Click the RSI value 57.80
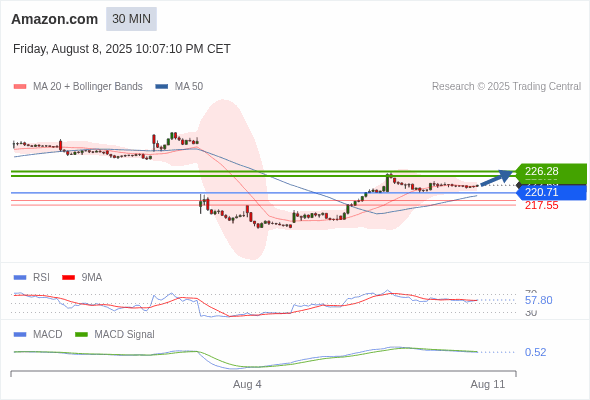 point(539,300)
